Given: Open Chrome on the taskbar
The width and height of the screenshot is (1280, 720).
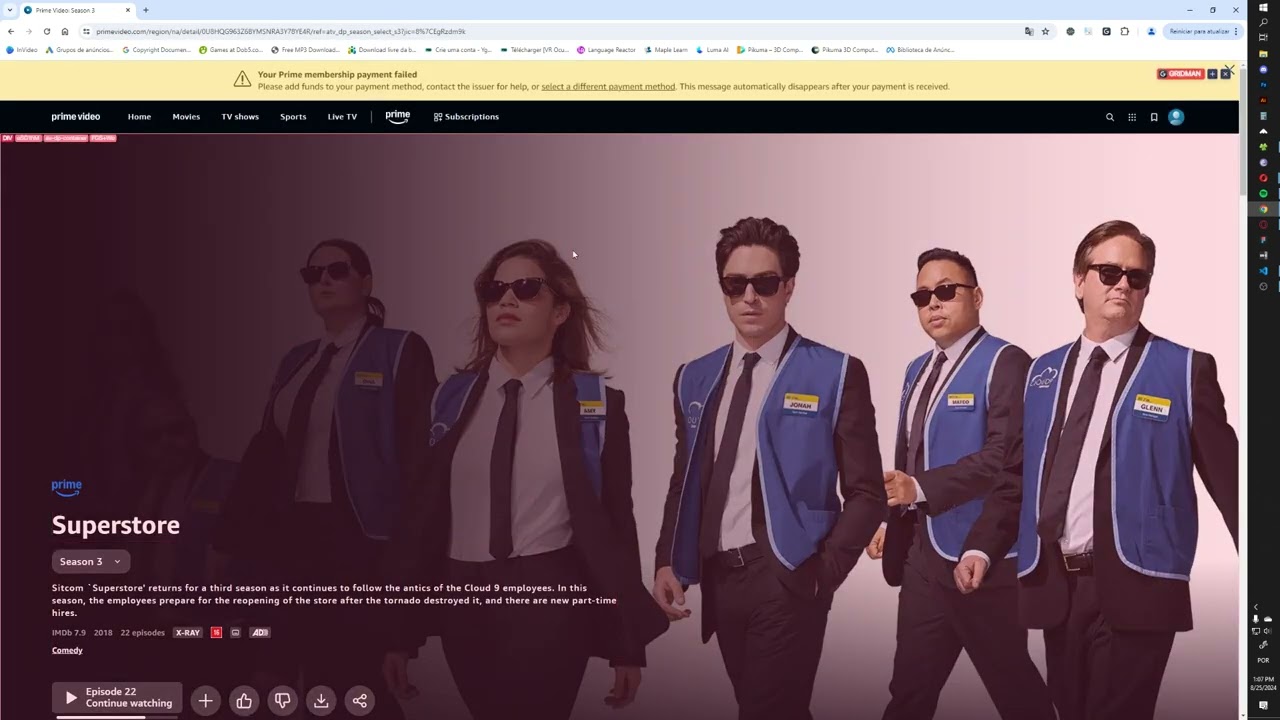Looking at the screenshot, I should pyautogui.click(x=1263, y=209).
